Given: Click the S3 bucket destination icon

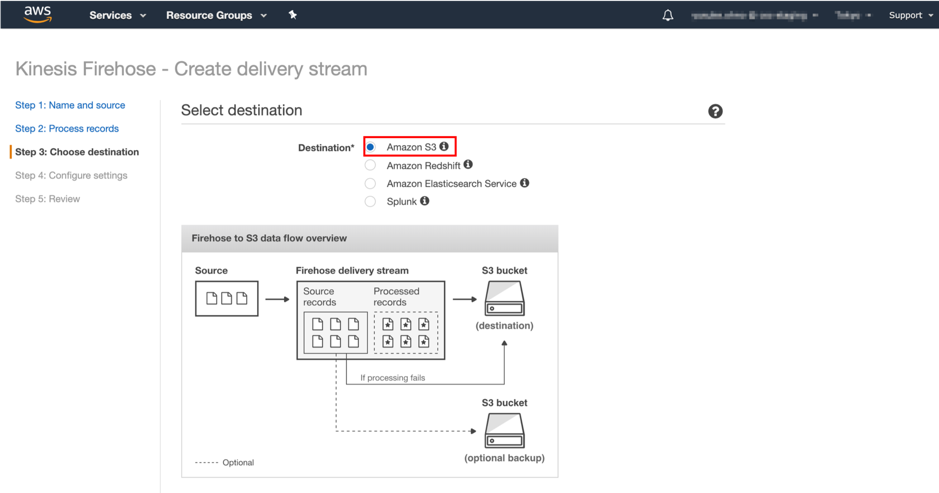Looking at the screenshot, I should pyautogui.click(x=504, y=298).
